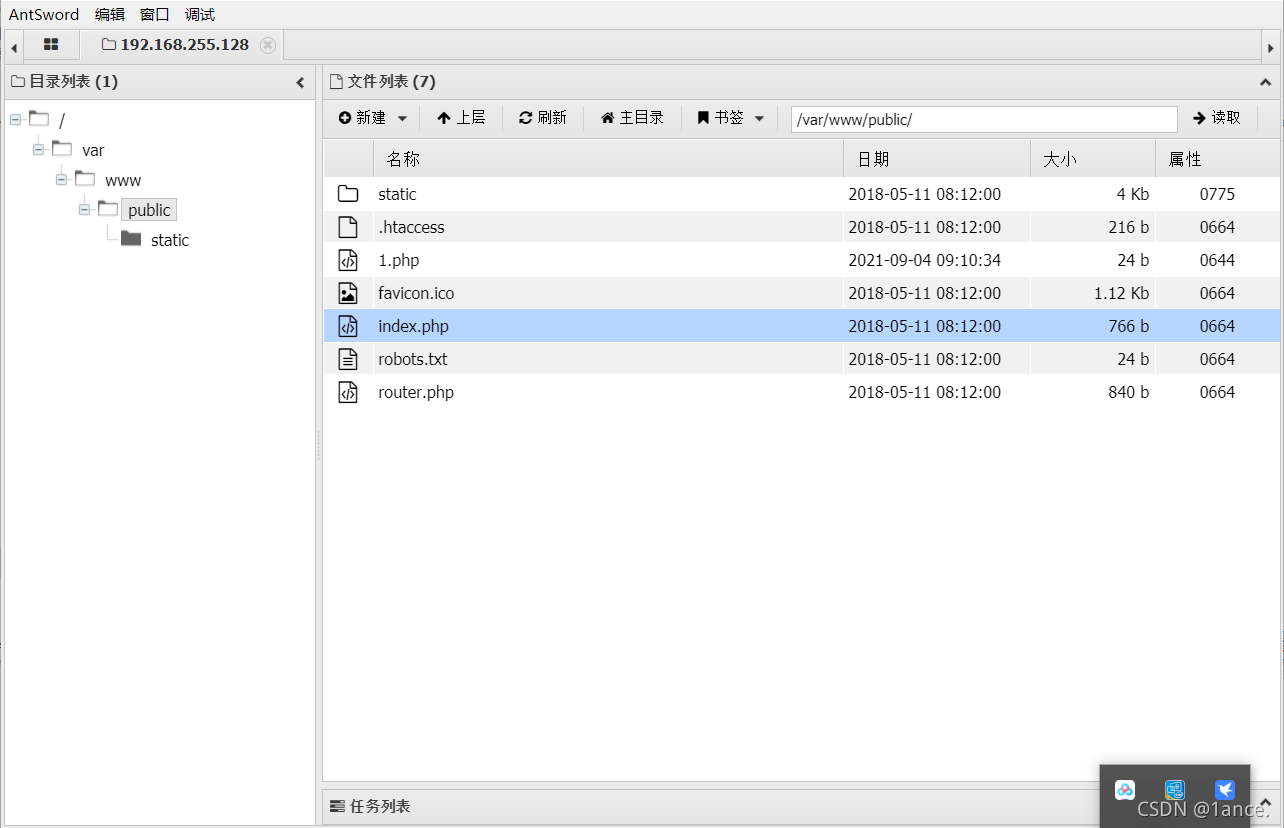Click the favicon.ico image file icon

click(x=348, y=293)
